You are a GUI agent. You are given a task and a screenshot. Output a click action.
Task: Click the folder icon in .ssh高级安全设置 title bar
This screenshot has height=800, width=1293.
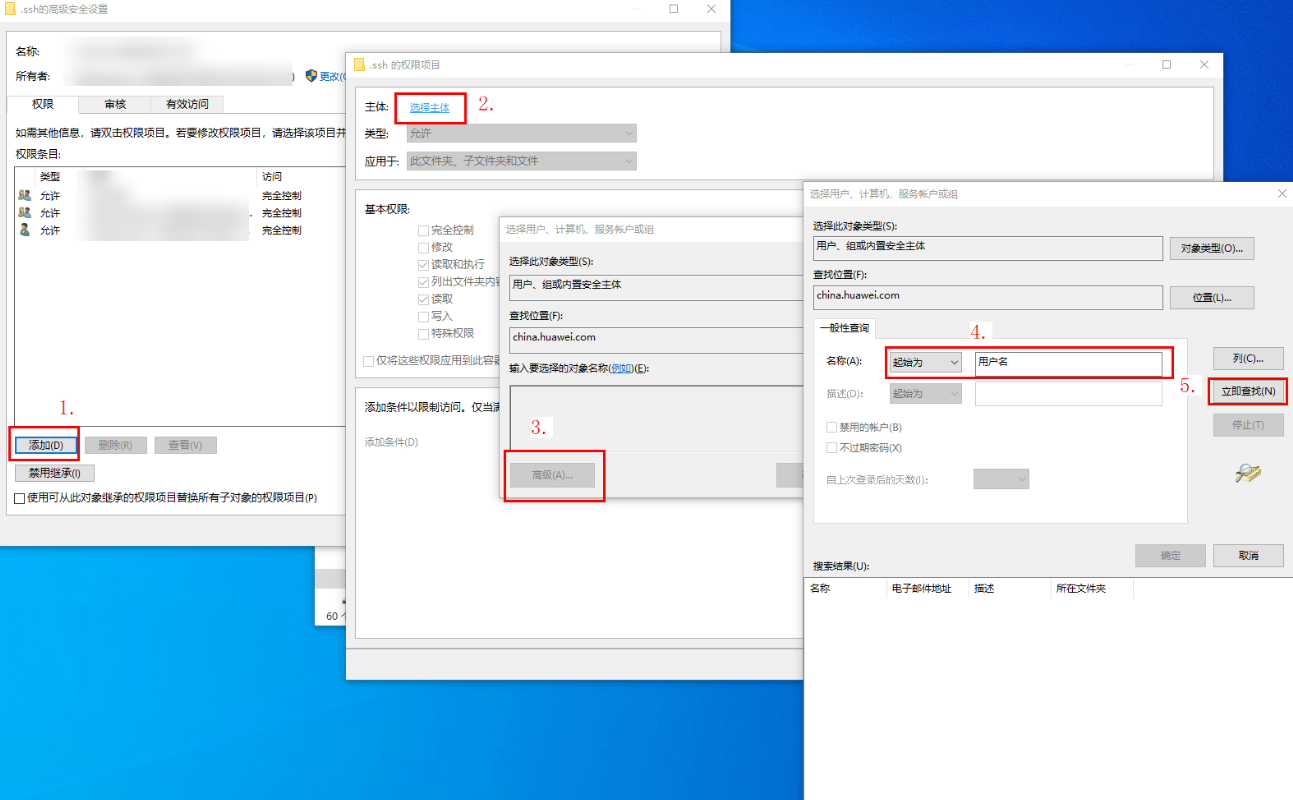click(10, 9)
